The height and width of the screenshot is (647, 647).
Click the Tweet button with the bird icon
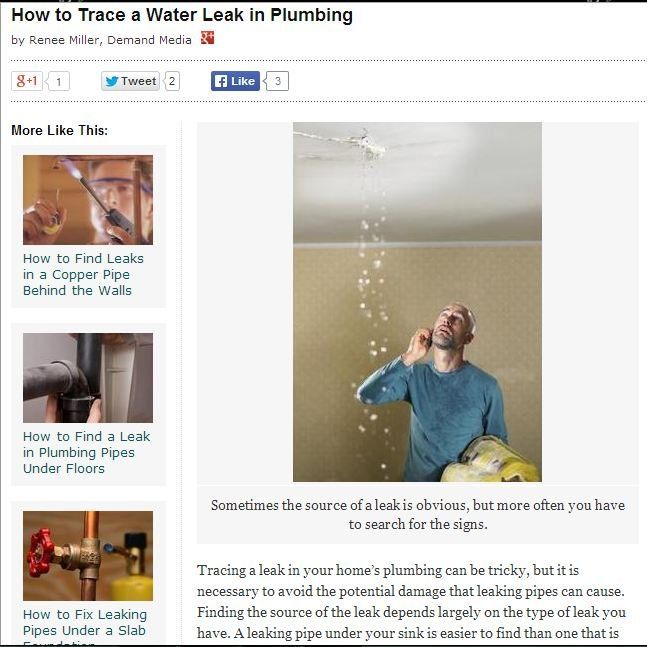tap(131, 81)
